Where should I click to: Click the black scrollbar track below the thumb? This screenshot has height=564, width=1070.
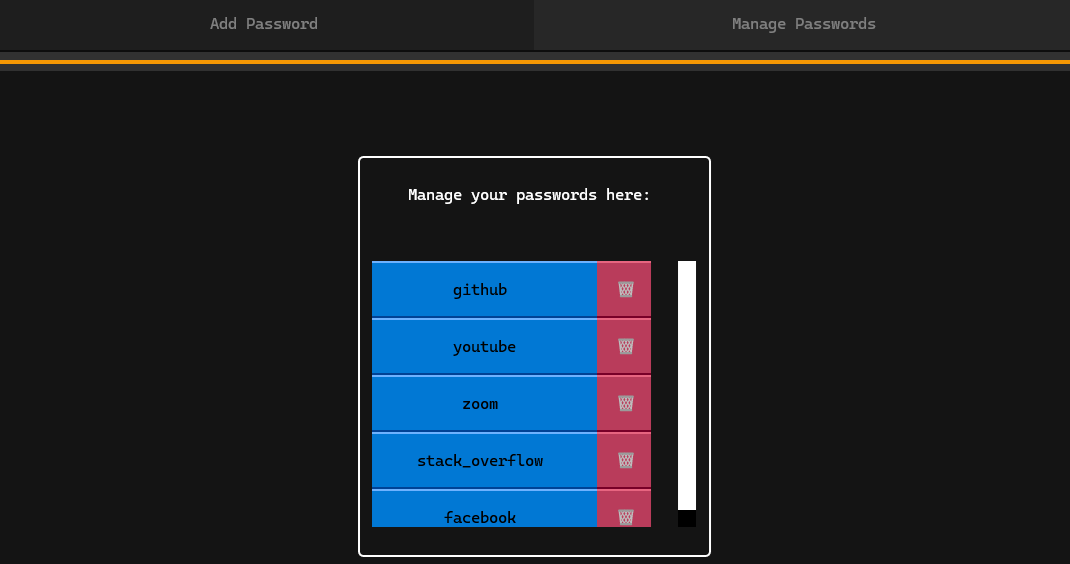tap(686, 519)
